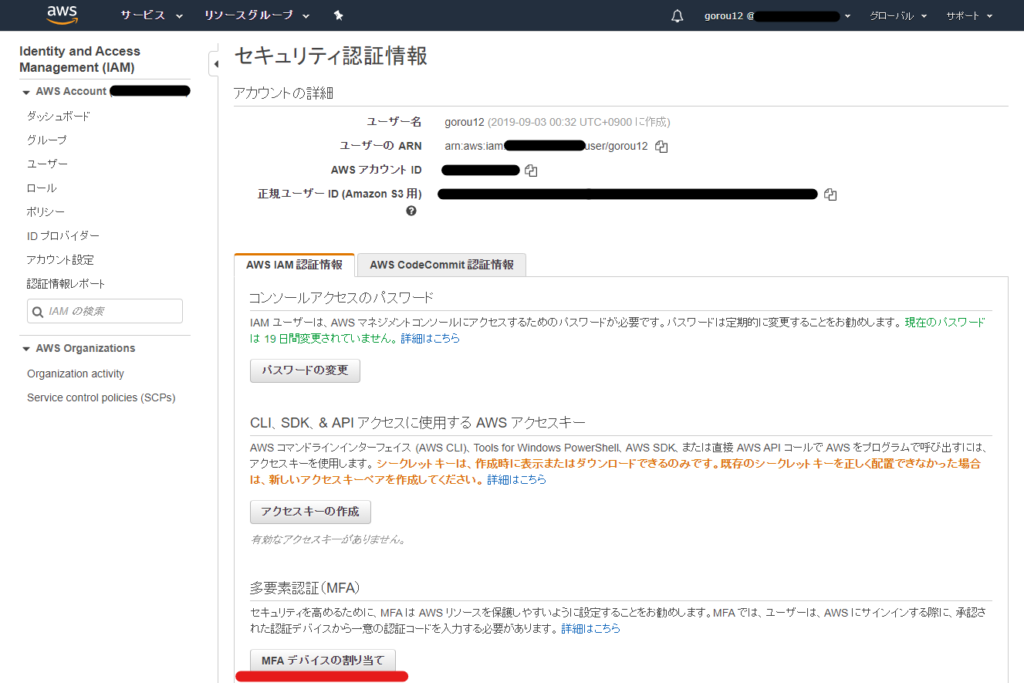Click the AWS logo home icon
The width and height of the screenshot is (1024, 683).
coord(62,14)
